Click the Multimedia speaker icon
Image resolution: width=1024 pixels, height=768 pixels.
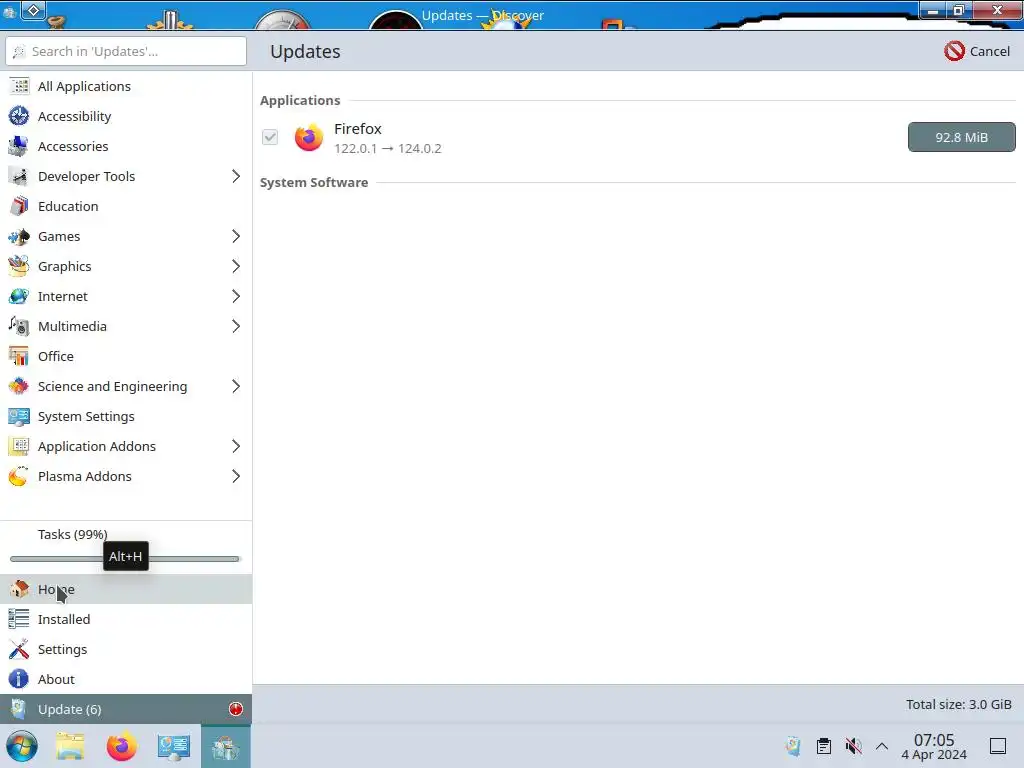coord(19,327)
